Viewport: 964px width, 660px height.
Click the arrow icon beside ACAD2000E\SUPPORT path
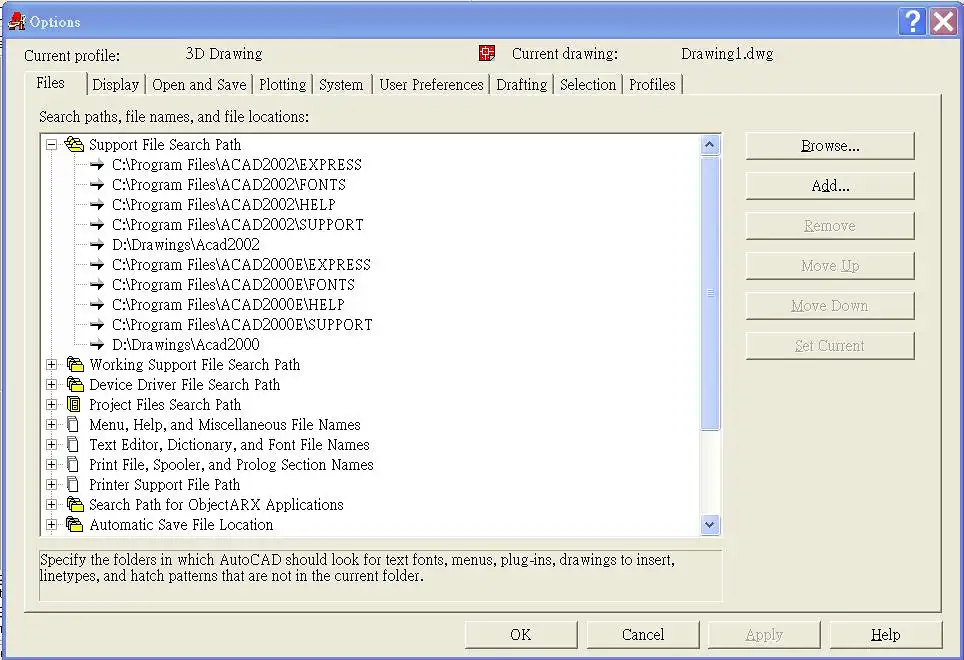point(97,324)
